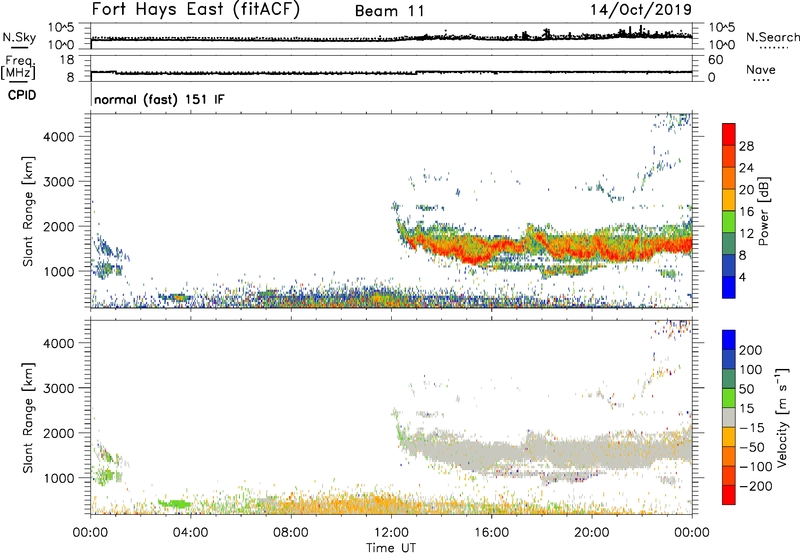The image size is (800, 554).
Task: Click the 'Velocity [m s-1]' color bar label
Action: point(783,417)
